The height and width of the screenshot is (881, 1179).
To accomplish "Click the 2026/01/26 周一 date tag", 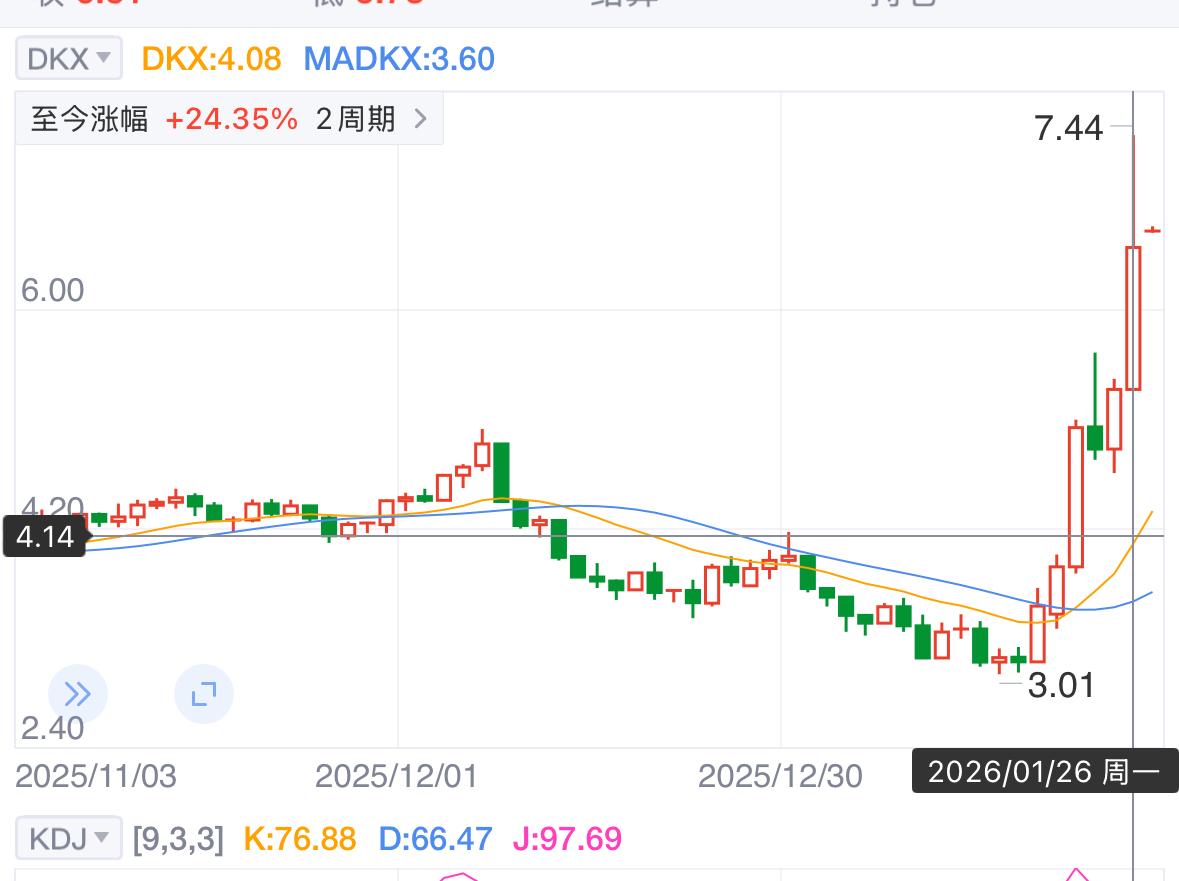I will [1044, 771].
